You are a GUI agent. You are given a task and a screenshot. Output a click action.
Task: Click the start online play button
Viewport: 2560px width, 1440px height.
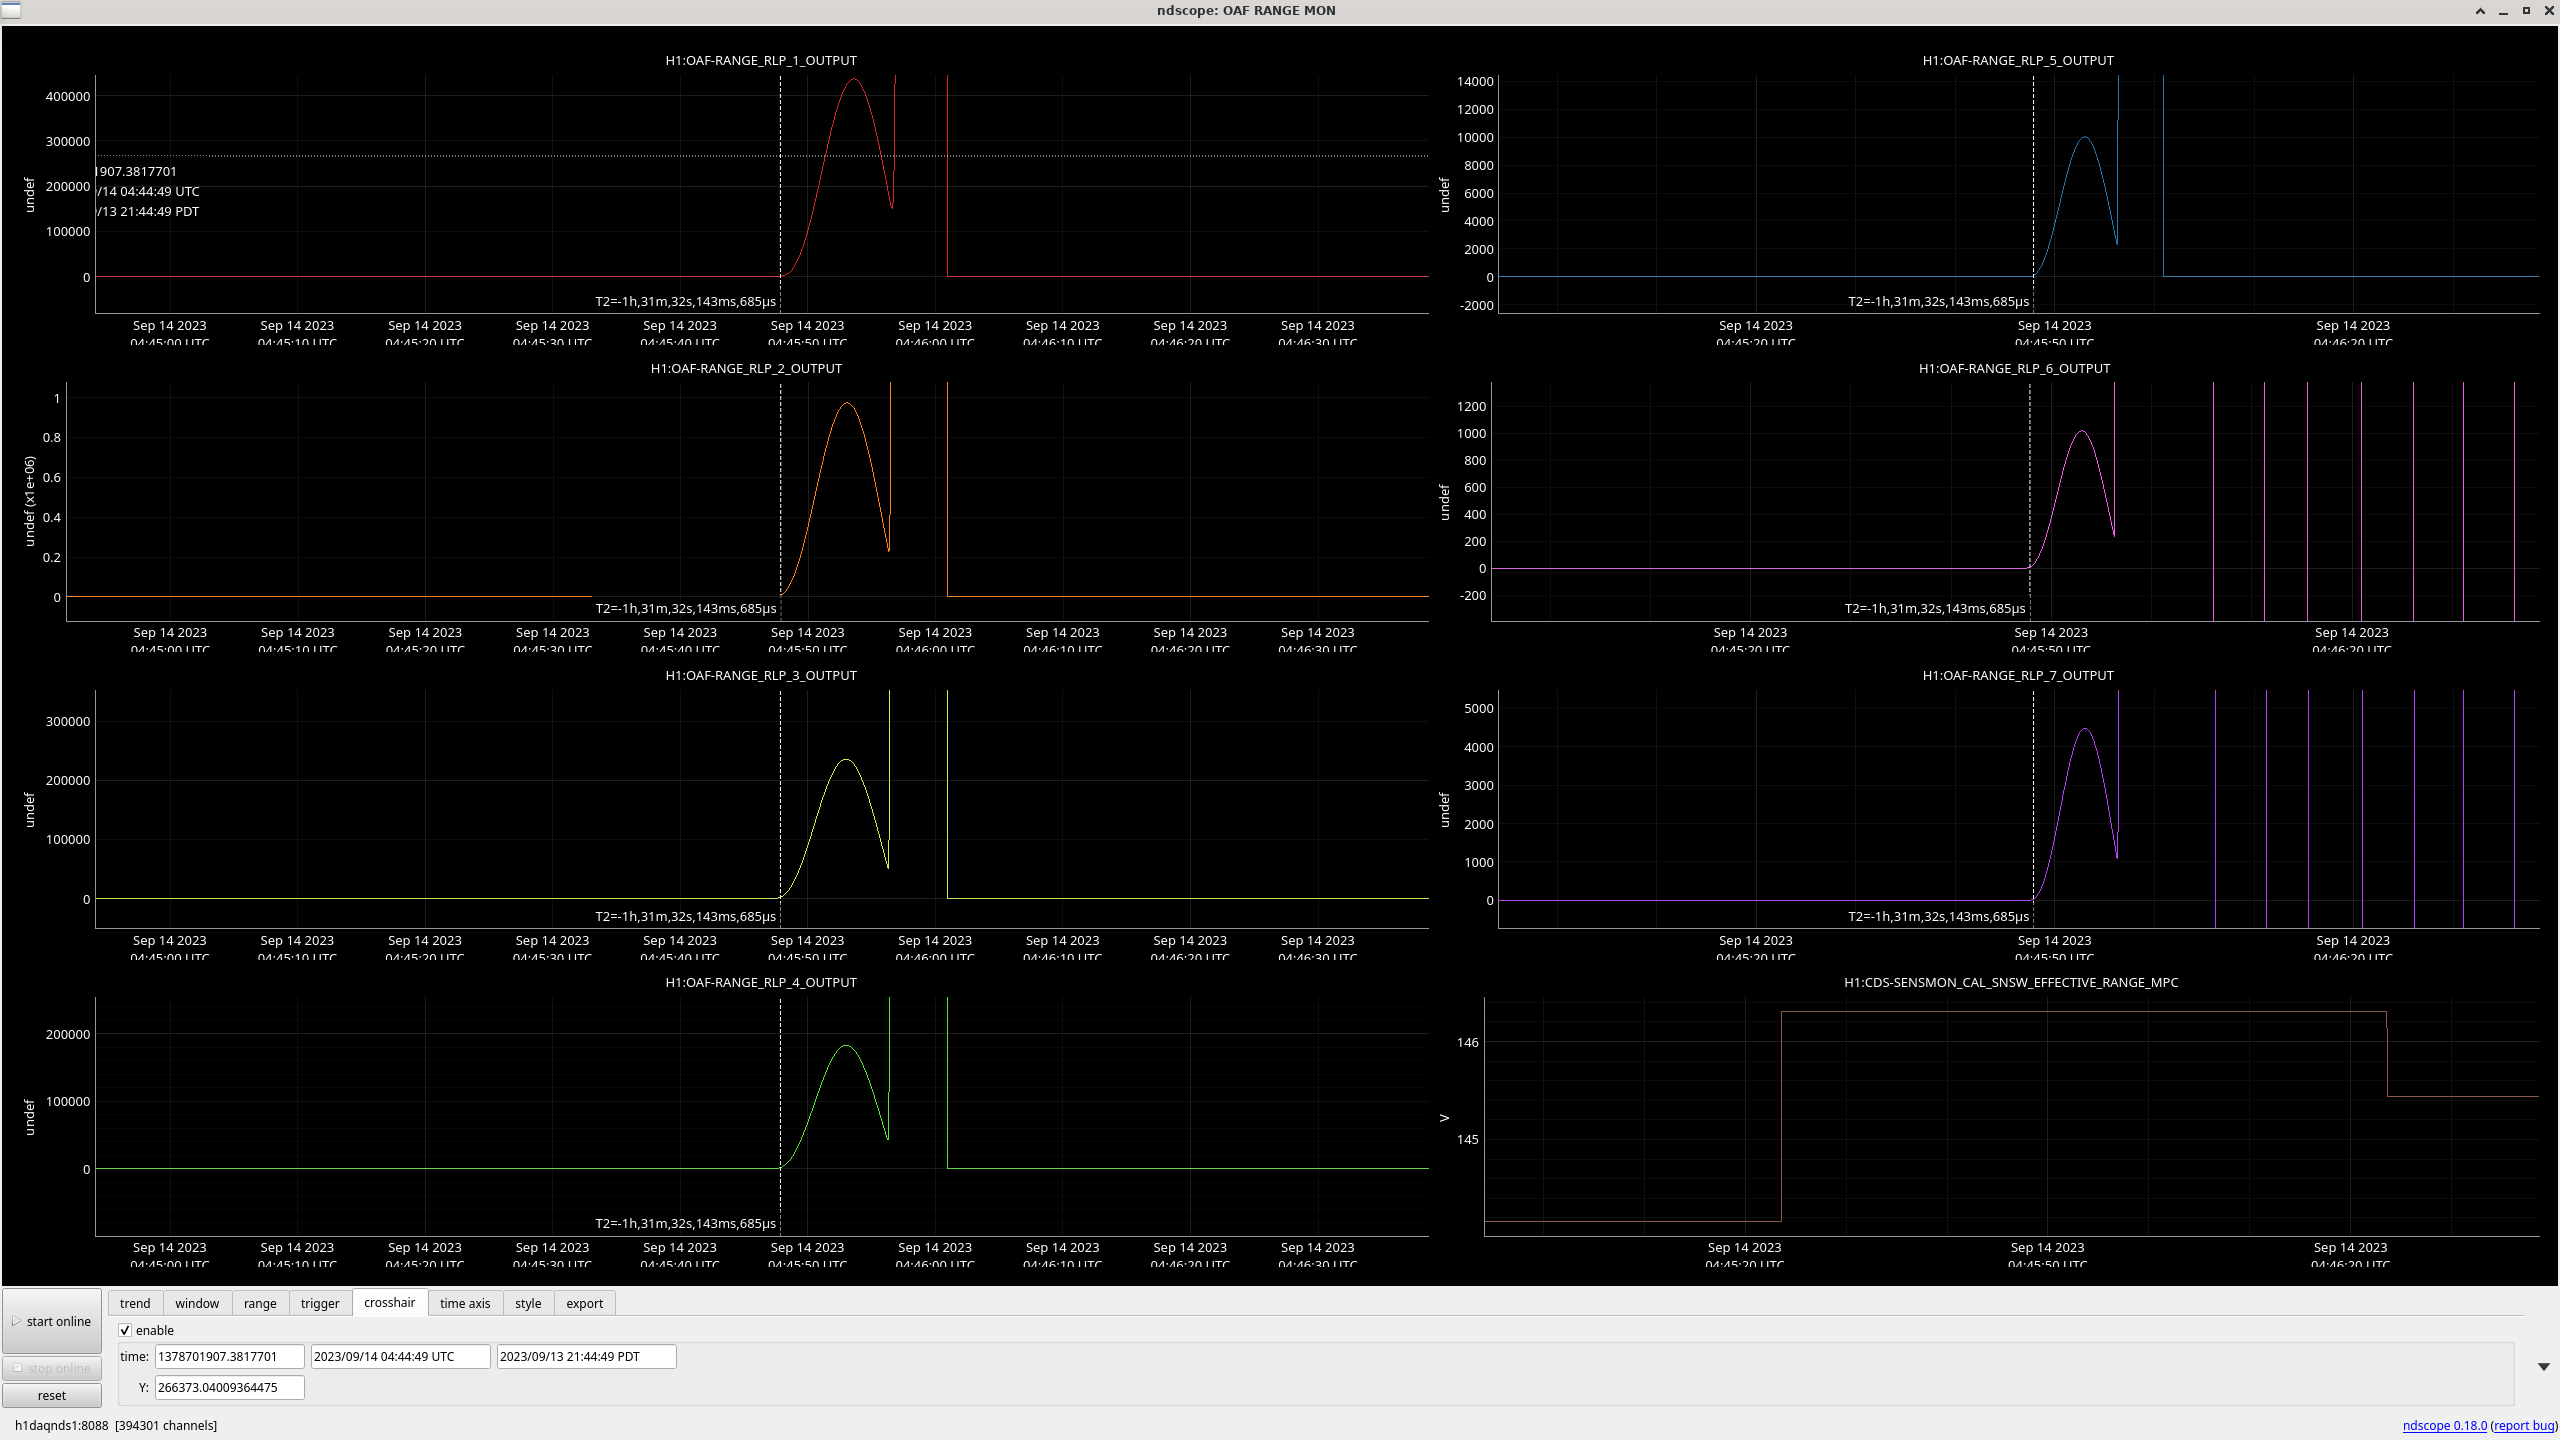pos(52,1321)
